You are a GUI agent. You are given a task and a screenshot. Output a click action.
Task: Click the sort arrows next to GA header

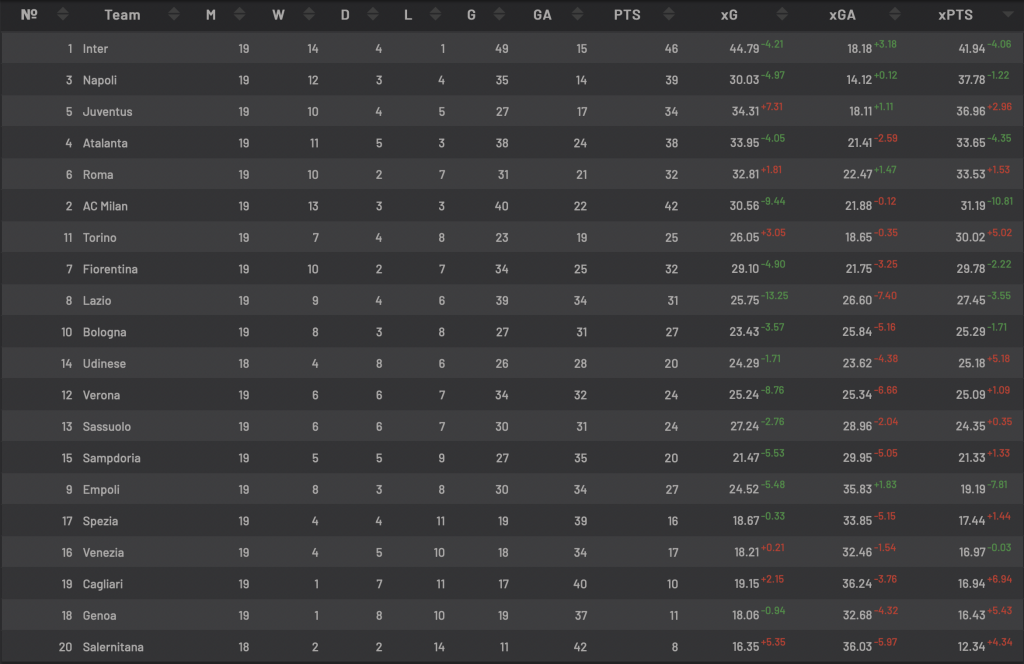tap(578, 15)
